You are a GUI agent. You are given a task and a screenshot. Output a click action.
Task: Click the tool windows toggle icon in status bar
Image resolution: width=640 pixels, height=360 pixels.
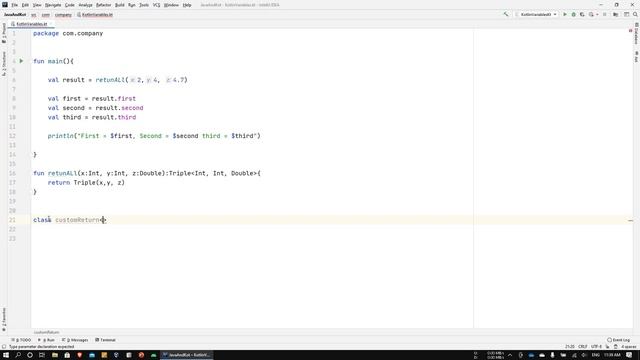4,347
